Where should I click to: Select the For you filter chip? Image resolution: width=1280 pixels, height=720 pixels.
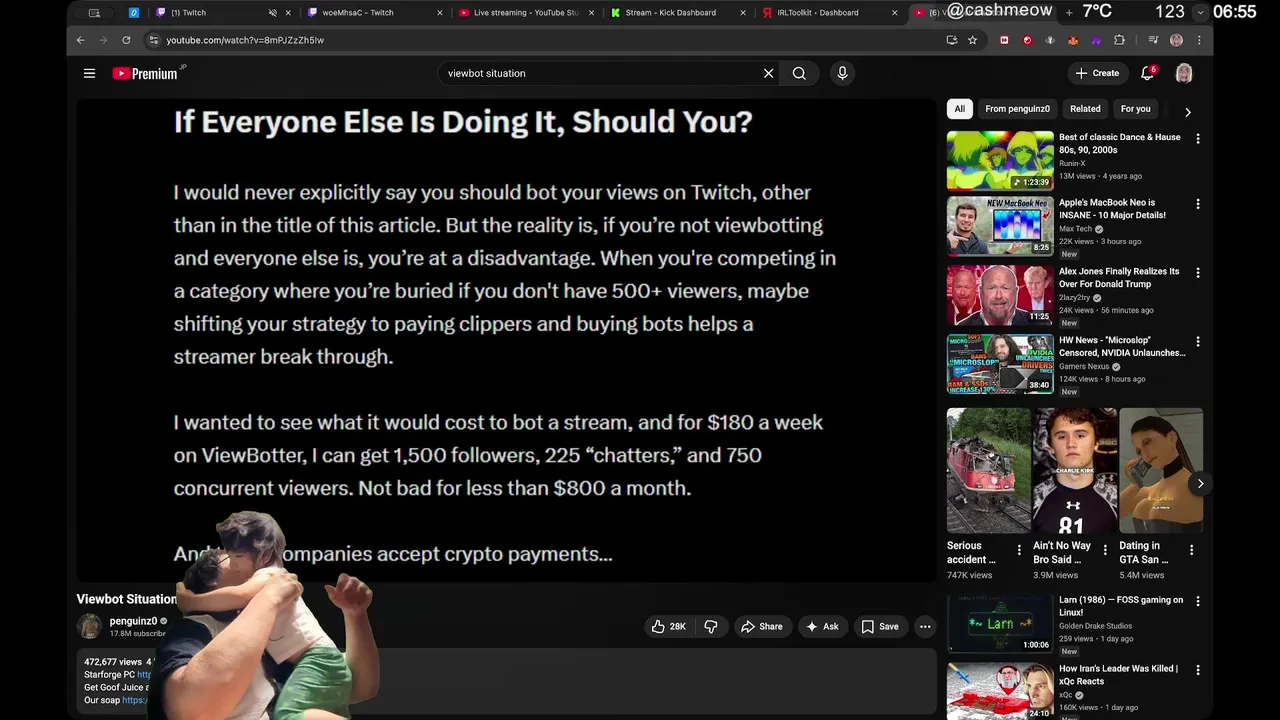click(1135, 109)
